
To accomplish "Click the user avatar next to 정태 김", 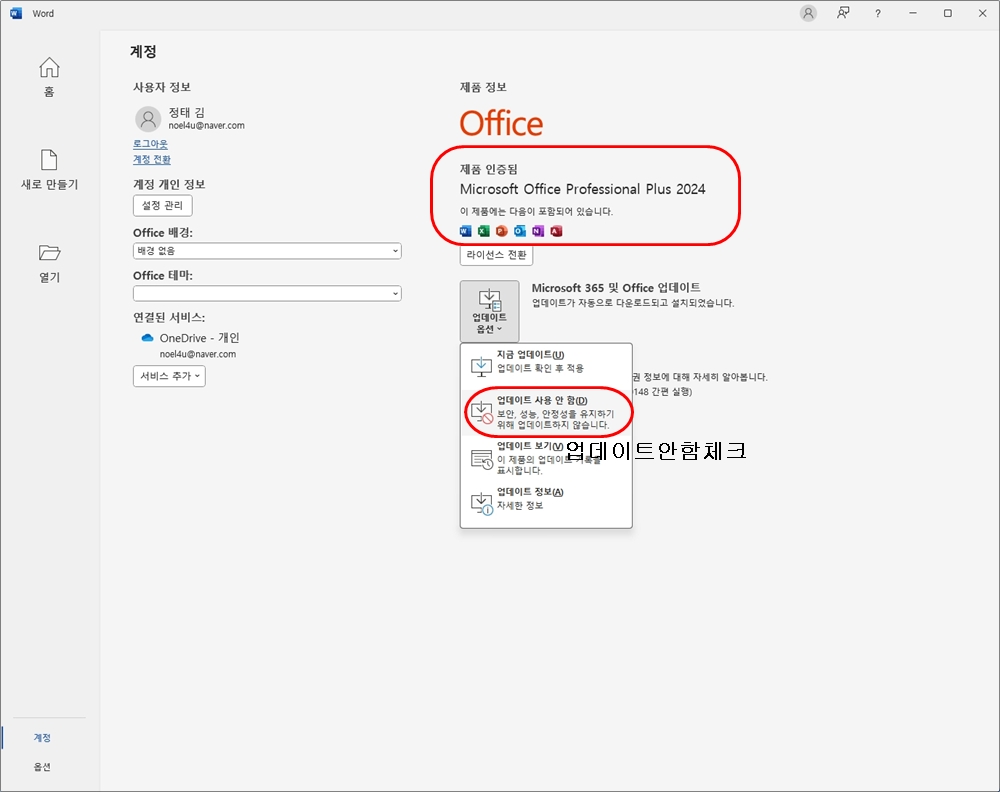I will click(148, 119).
